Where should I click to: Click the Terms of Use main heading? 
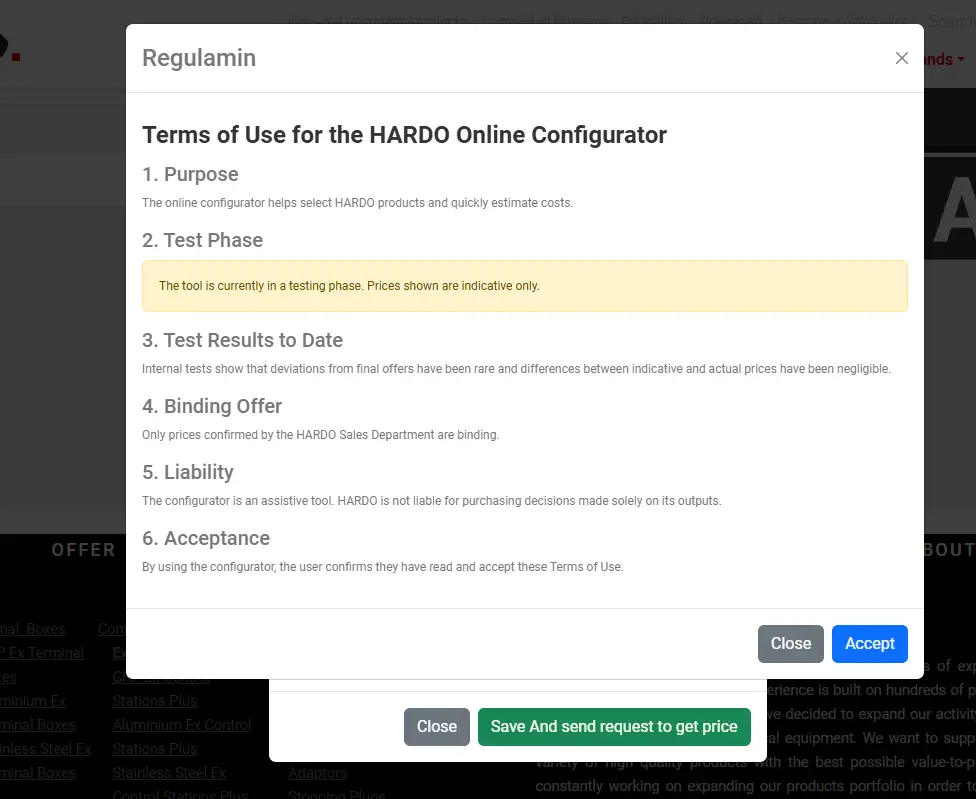[404, 134]
